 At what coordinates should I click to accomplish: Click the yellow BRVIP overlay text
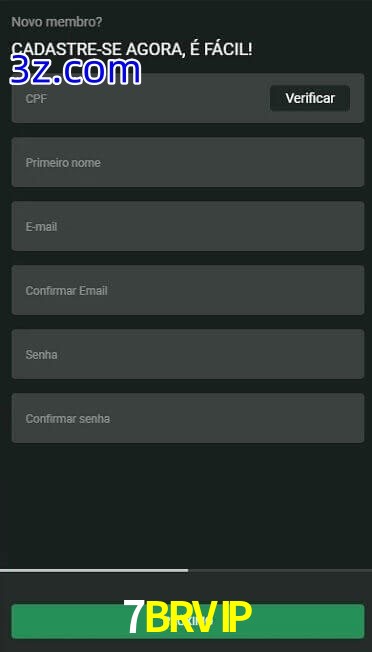pos(199,617)
